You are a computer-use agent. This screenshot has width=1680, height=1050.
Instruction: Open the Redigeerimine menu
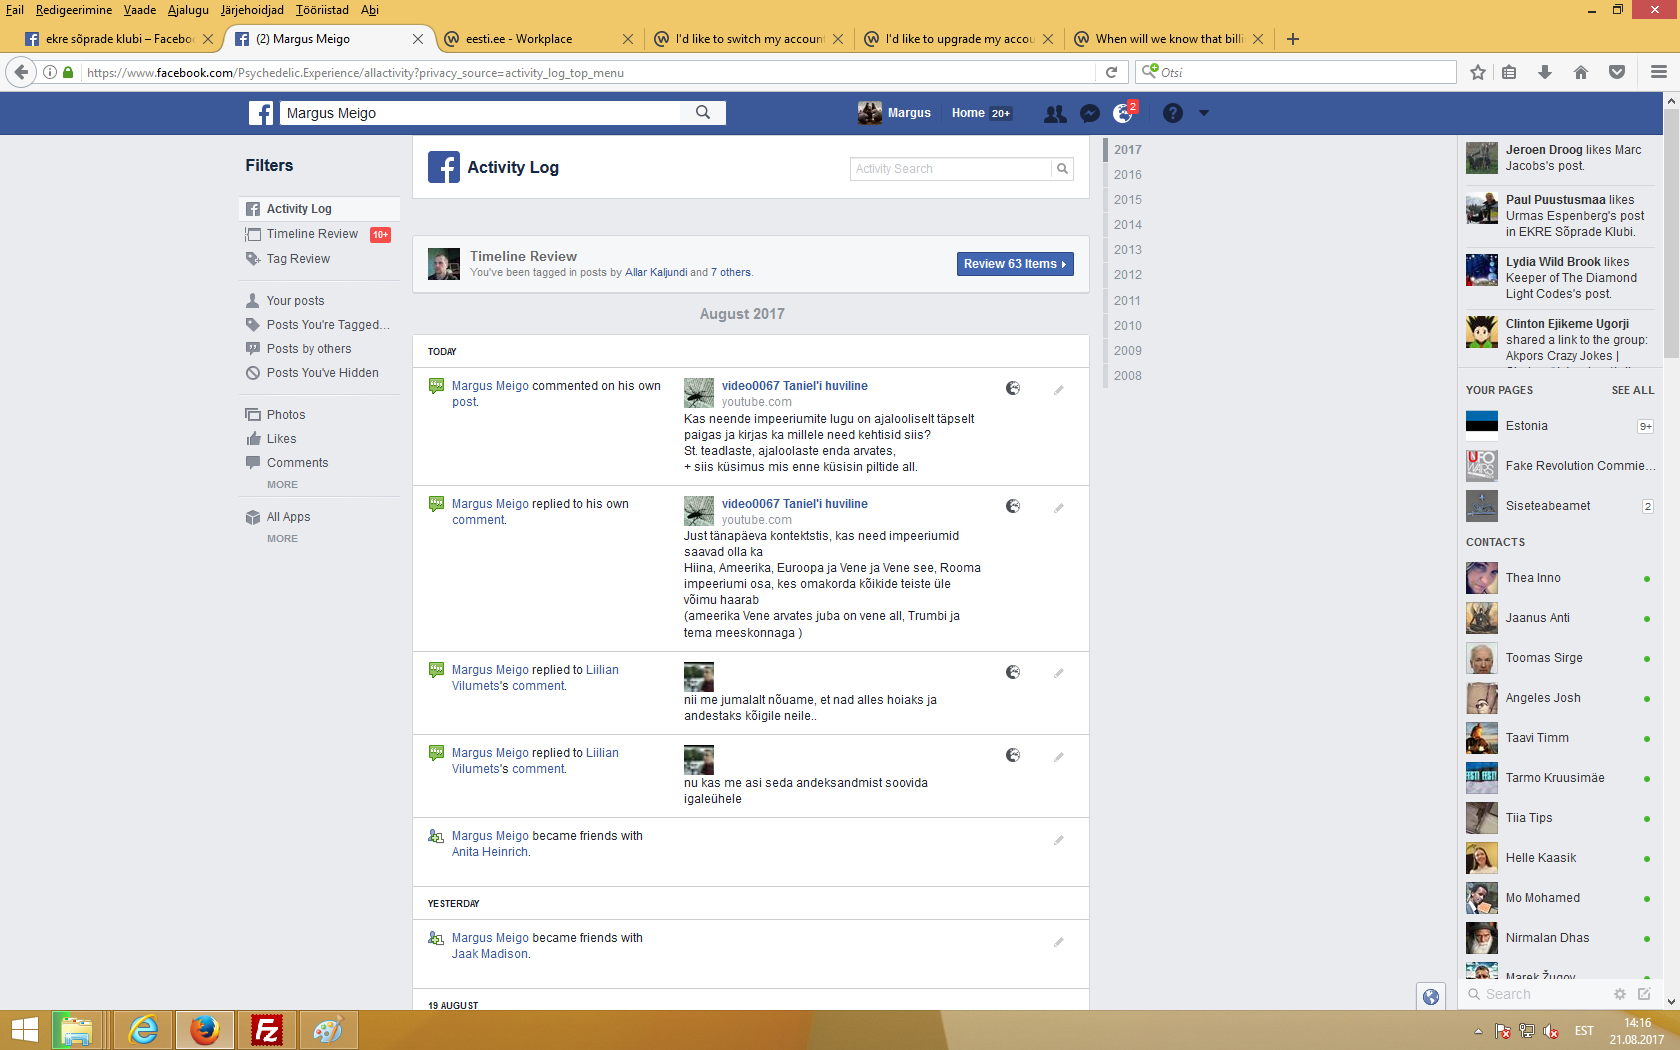pyautogui.click(x=74, y=10)
